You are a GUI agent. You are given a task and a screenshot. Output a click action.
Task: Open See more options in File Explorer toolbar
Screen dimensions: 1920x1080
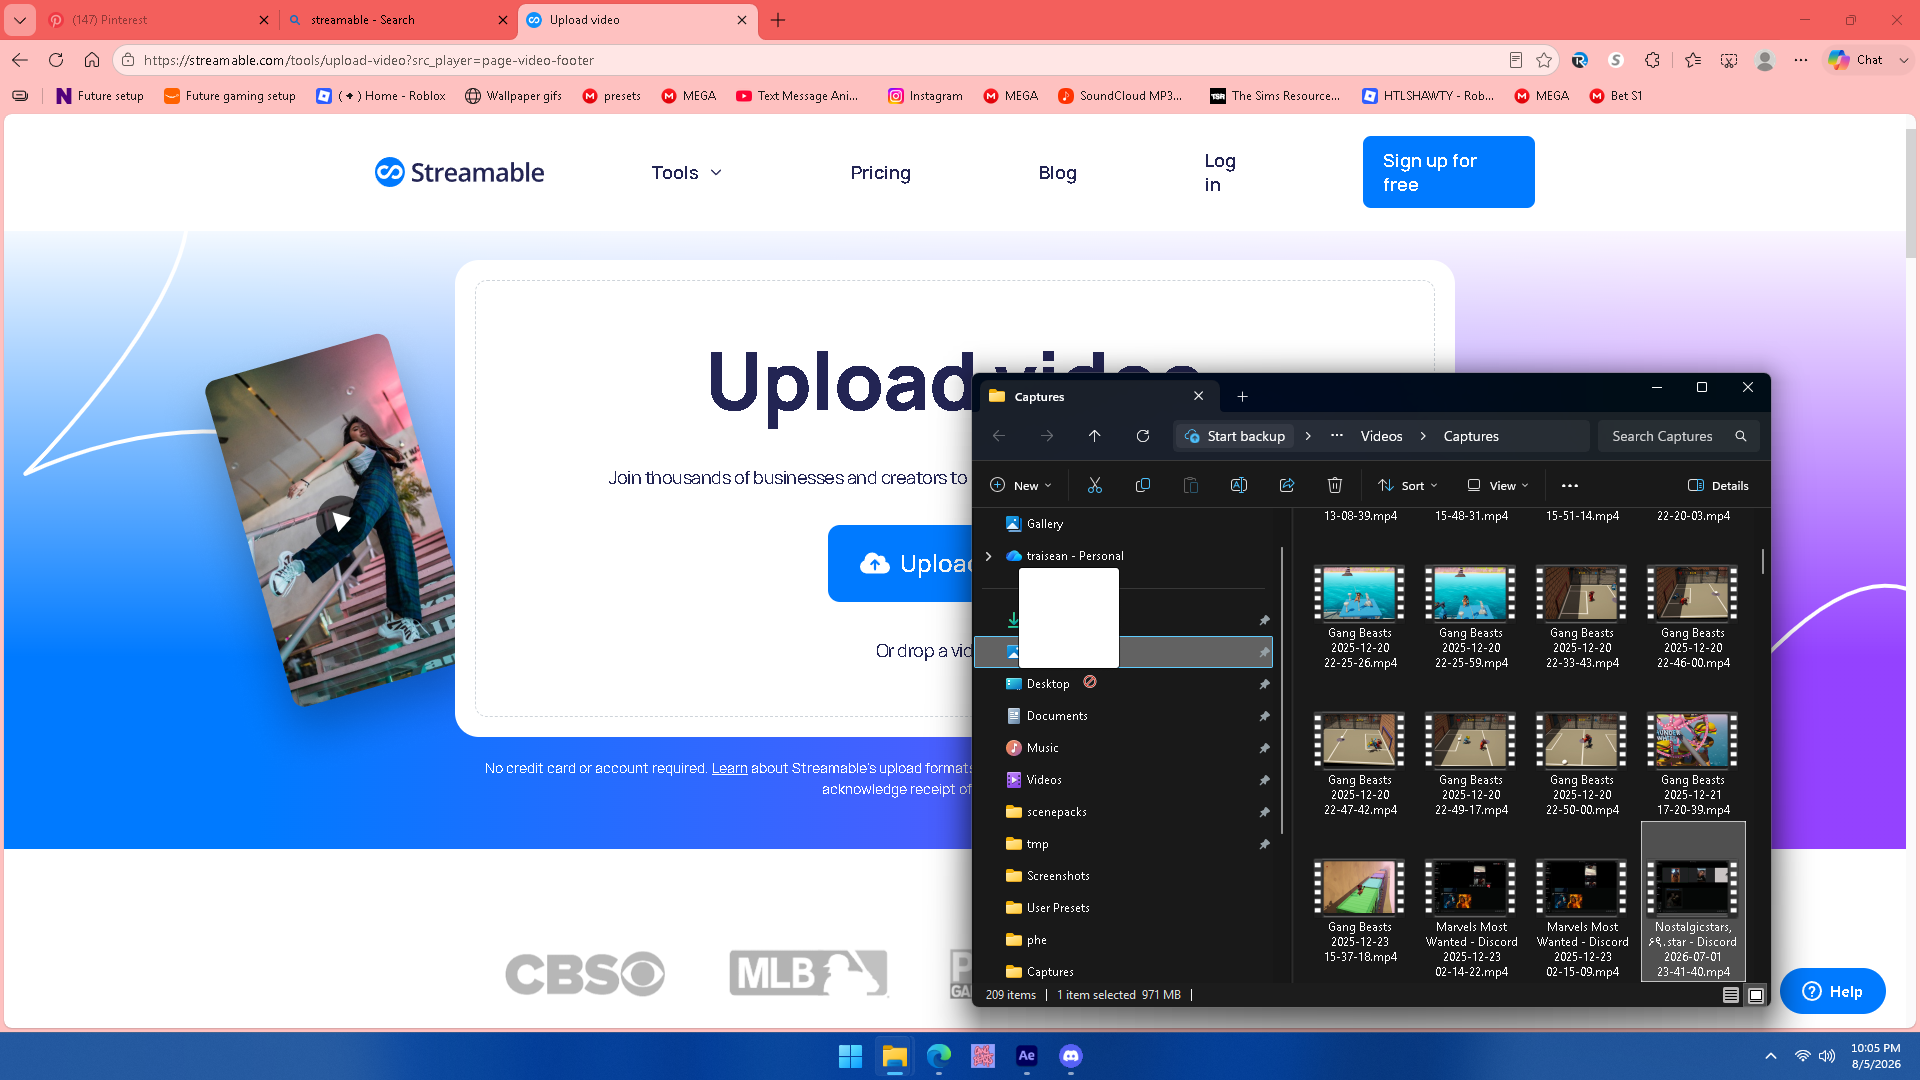point(1570,486)
